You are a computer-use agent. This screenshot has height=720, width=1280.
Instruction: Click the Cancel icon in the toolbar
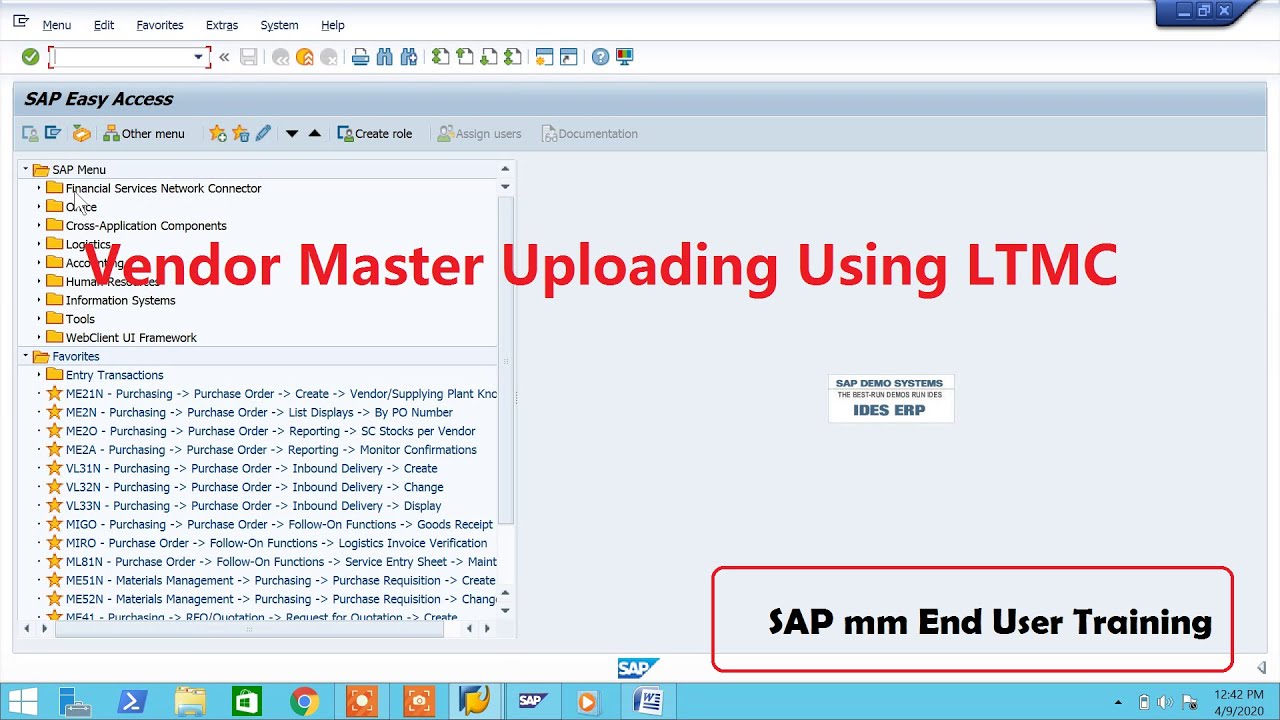329,57
